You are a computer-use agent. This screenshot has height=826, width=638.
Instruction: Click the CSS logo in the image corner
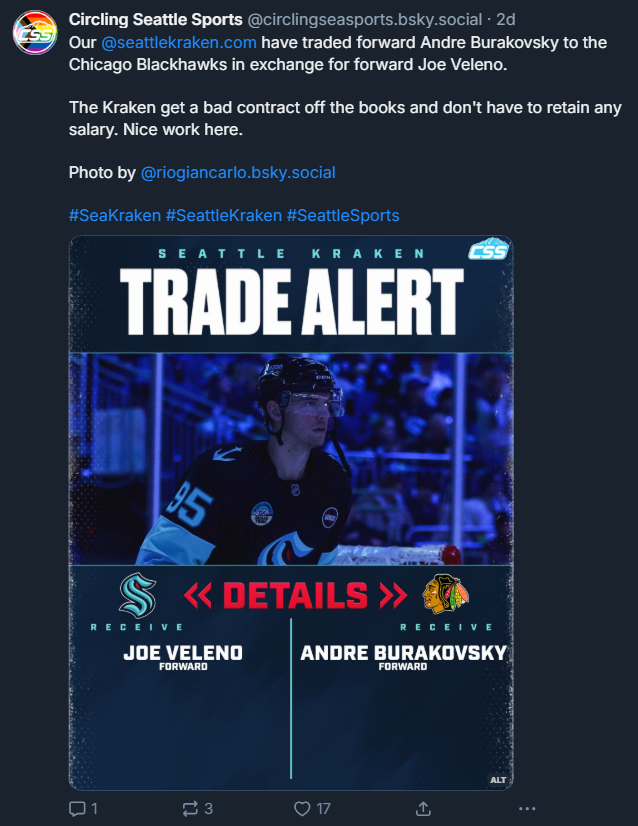pyautogui.click(x=488, y=249)
